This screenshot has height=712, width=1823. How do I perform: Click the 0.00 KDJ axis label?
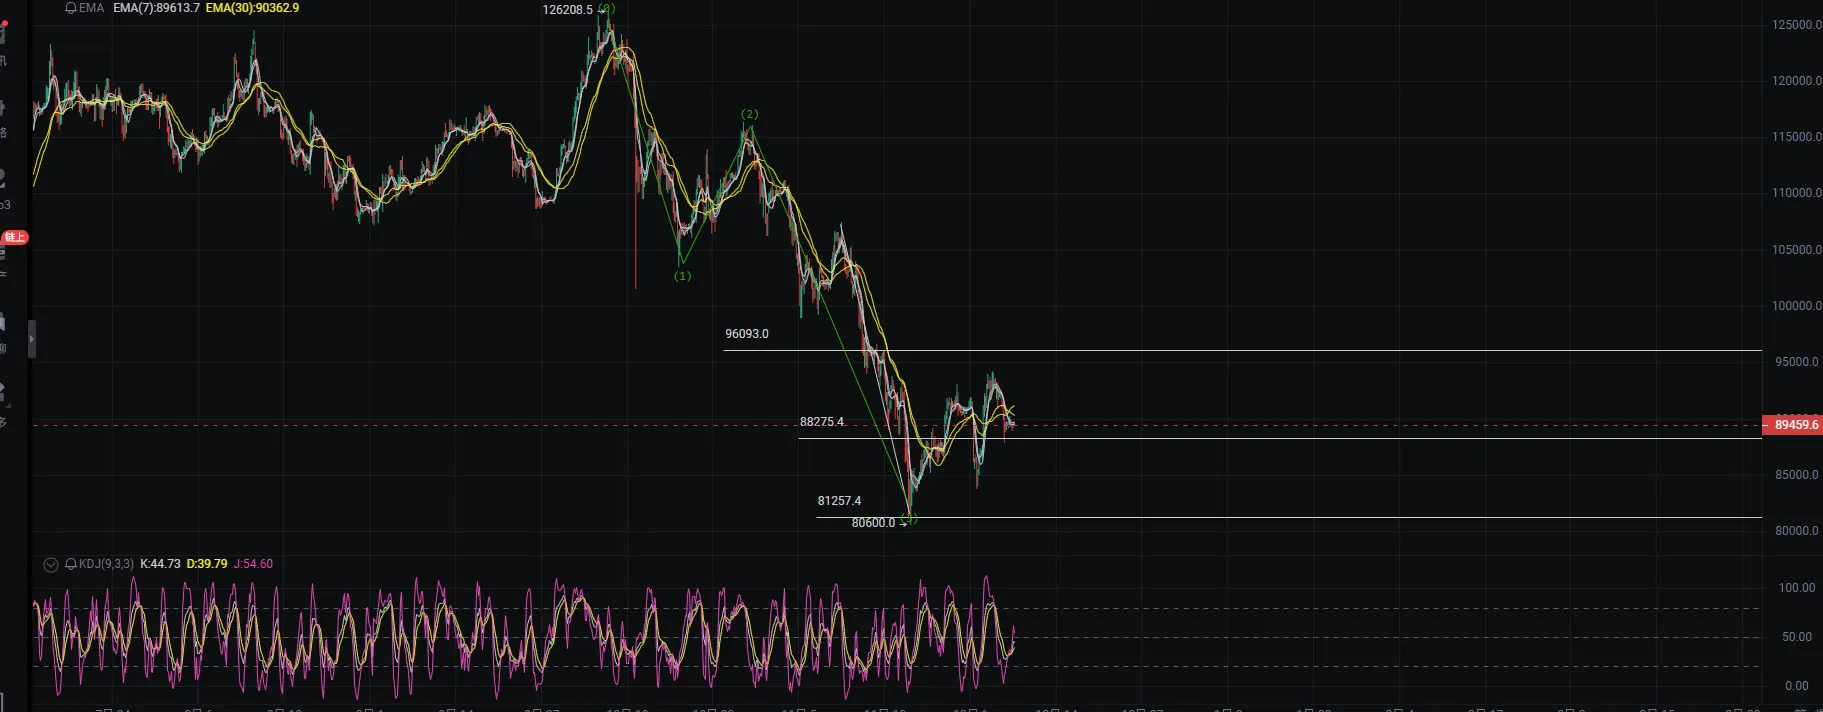1797,686
